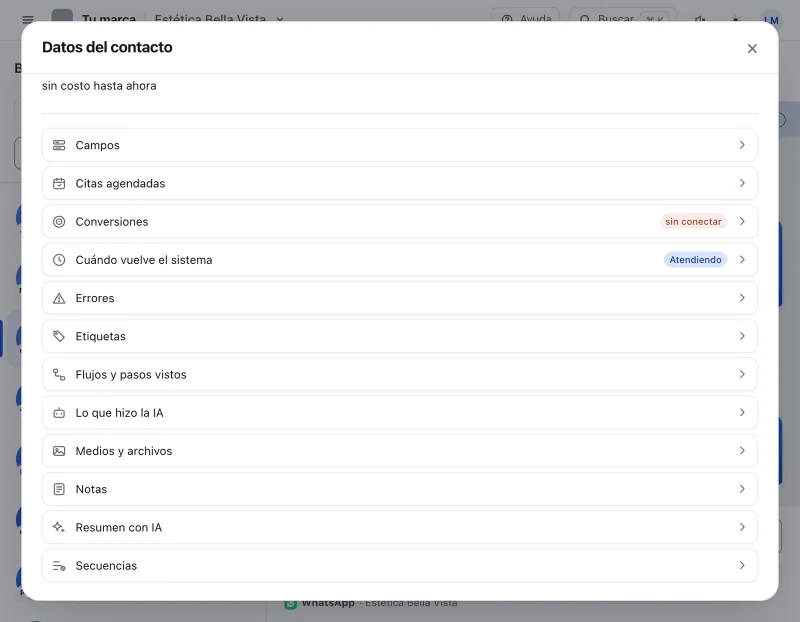800x622 pixels.
Task: Open the Citas agendadas label
Action: (120, 184)
